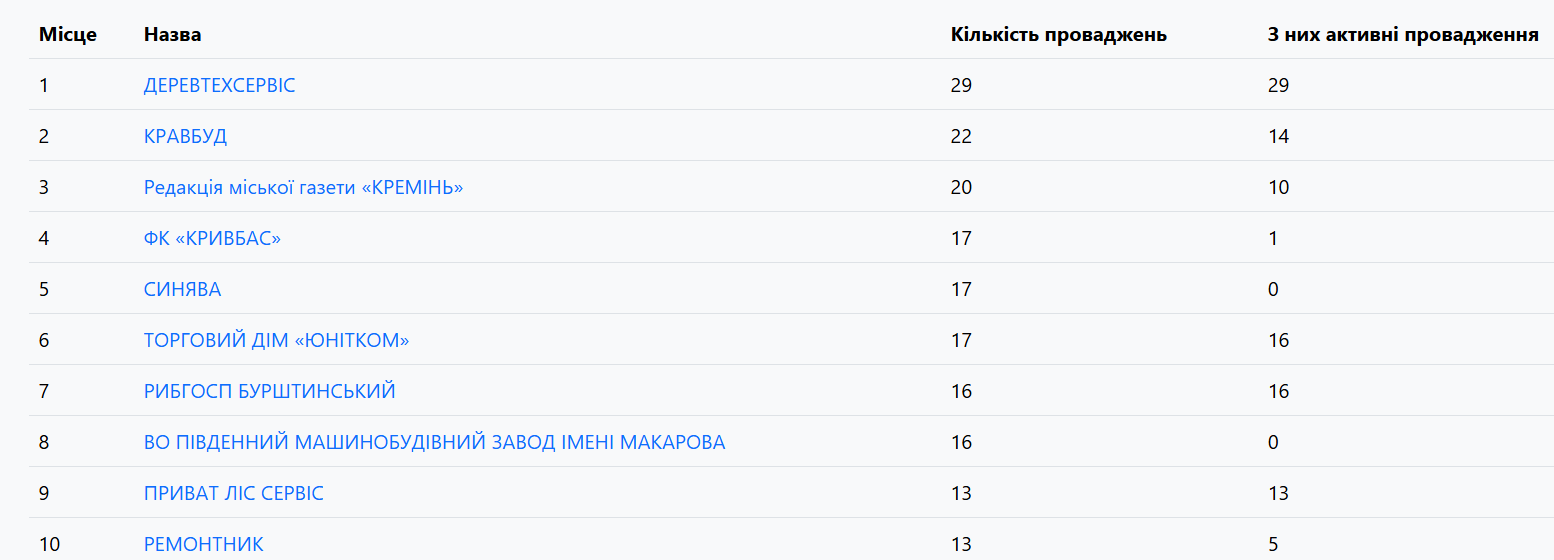Click proceedings count 29 for ДЕРЕВТЕХСЕРВІС
The width and height of the screenshot is (1554, 560).
961,85
